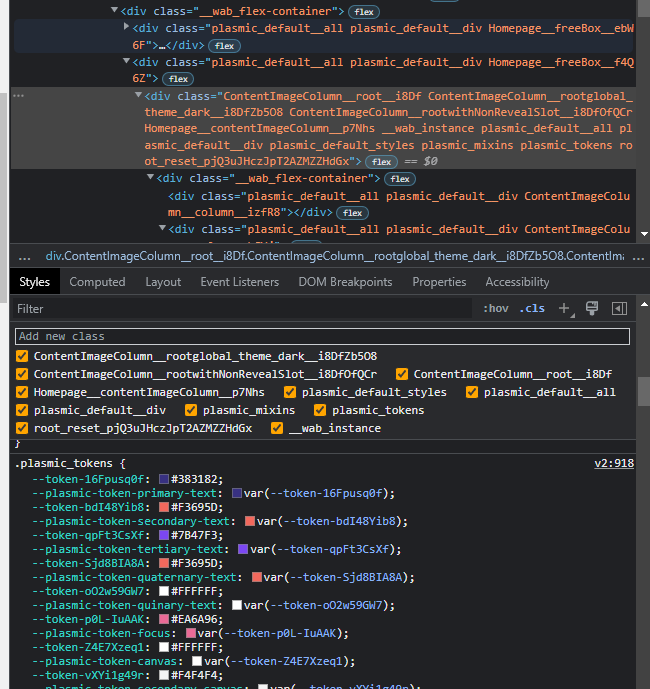Click the #383182 color swatch

click(164, 479)
